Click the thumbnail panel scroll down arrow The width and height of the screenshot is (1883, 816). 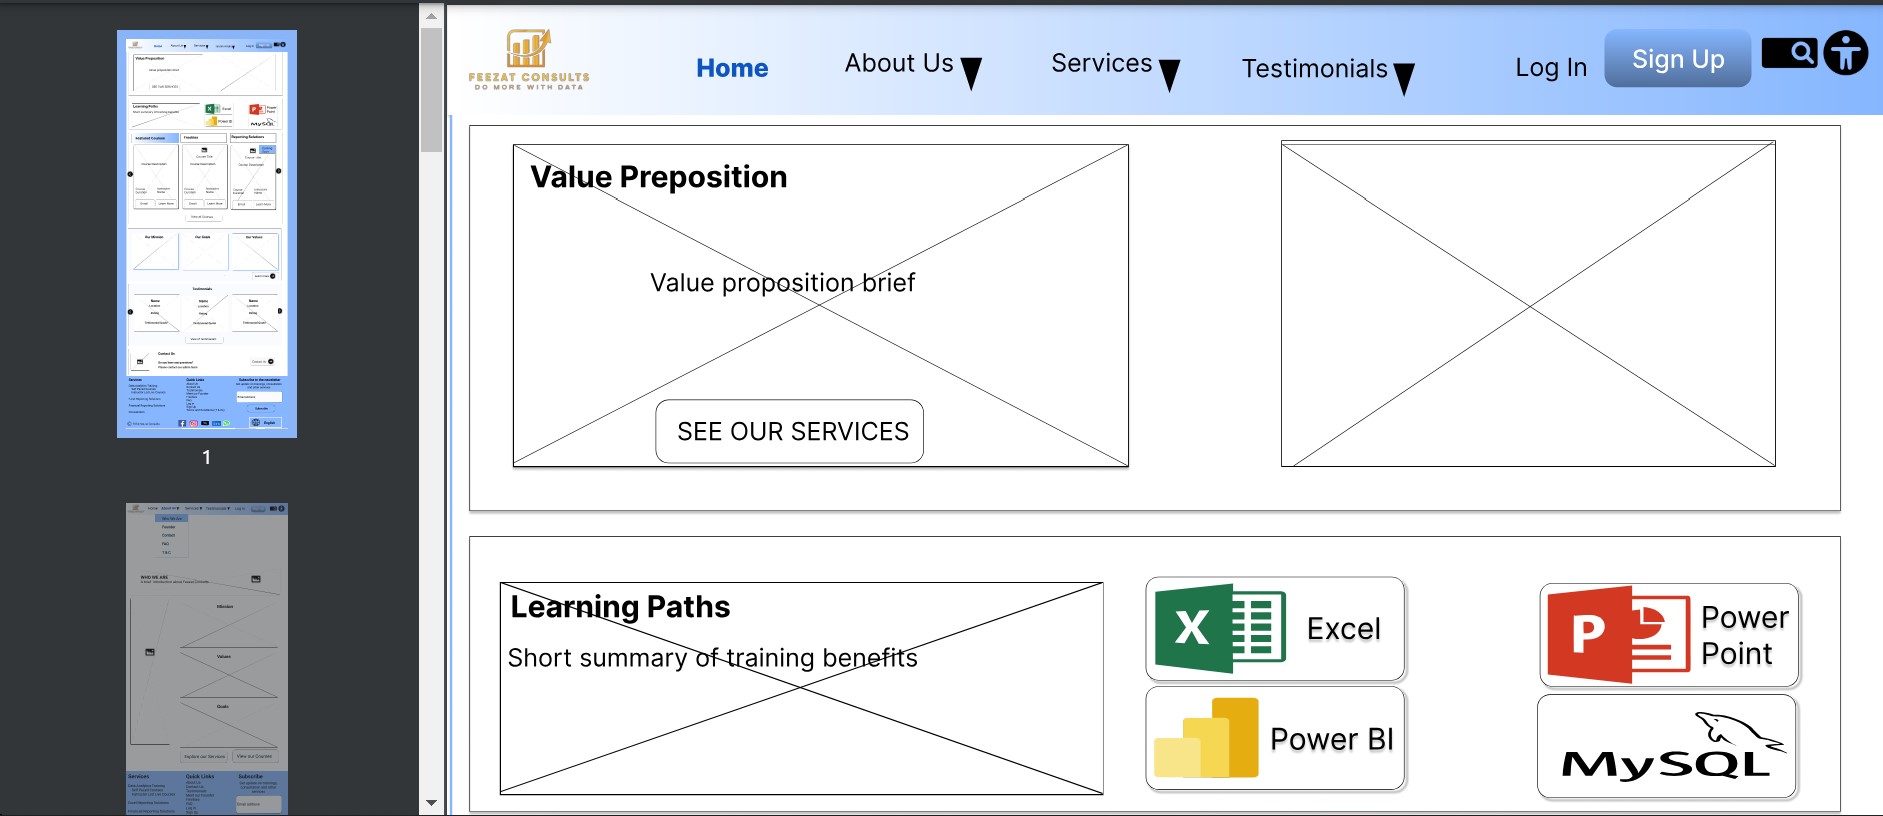point(431,802)
